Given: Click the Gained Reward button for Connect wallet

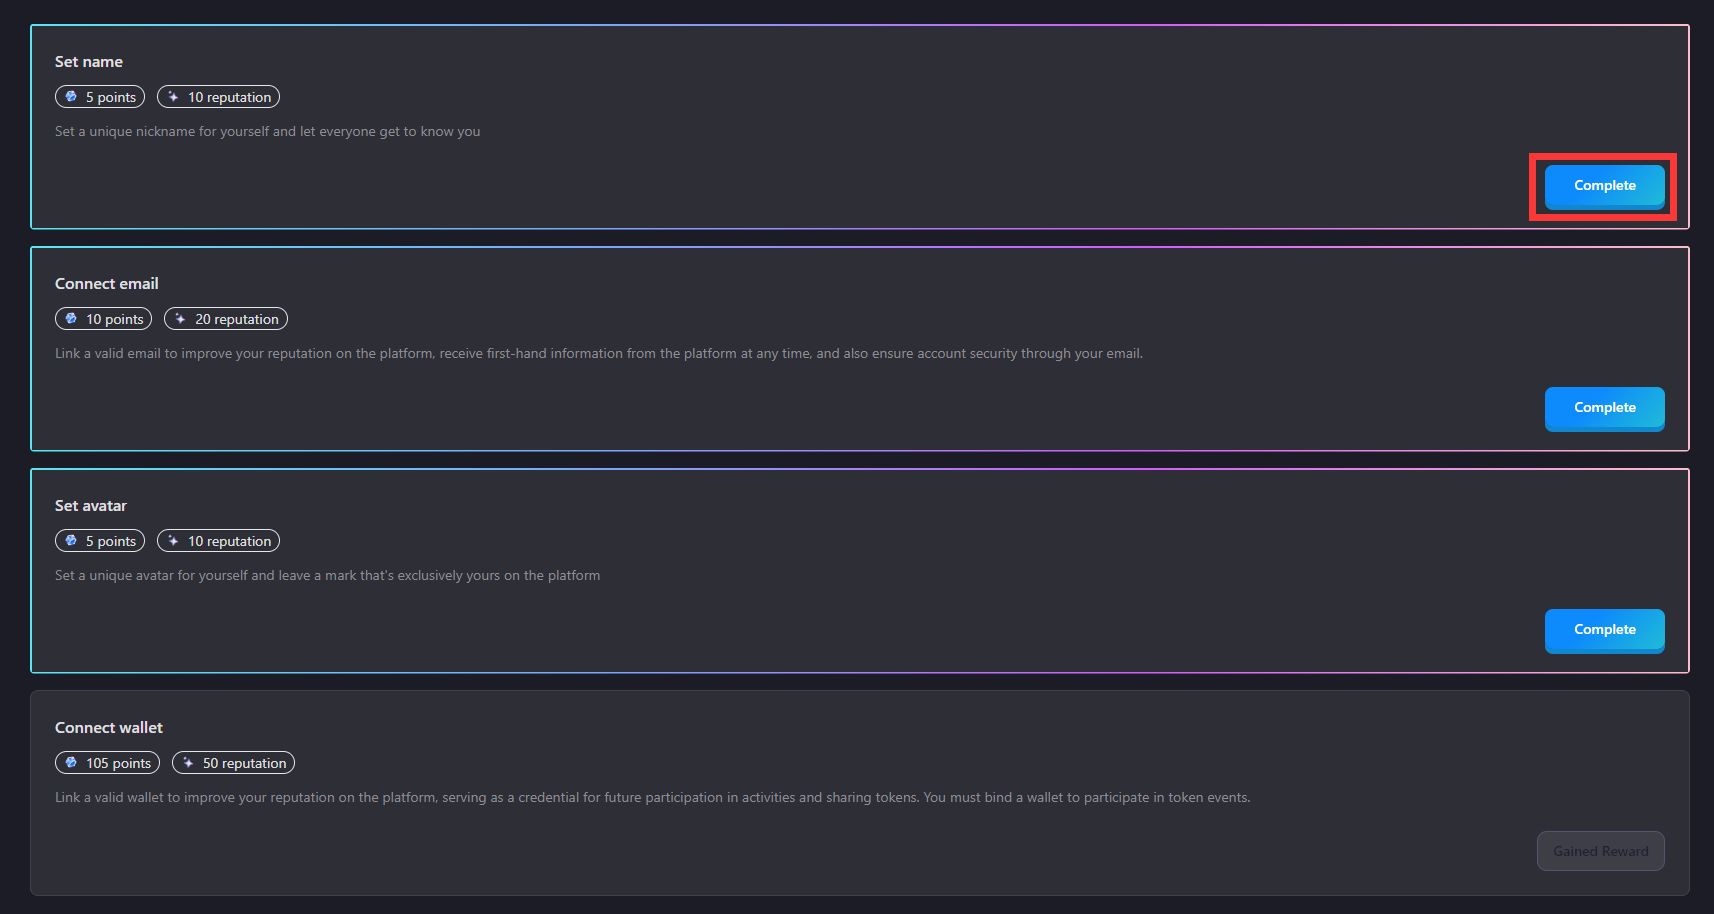Looking at the screenshot, I should coord(1600,851).
